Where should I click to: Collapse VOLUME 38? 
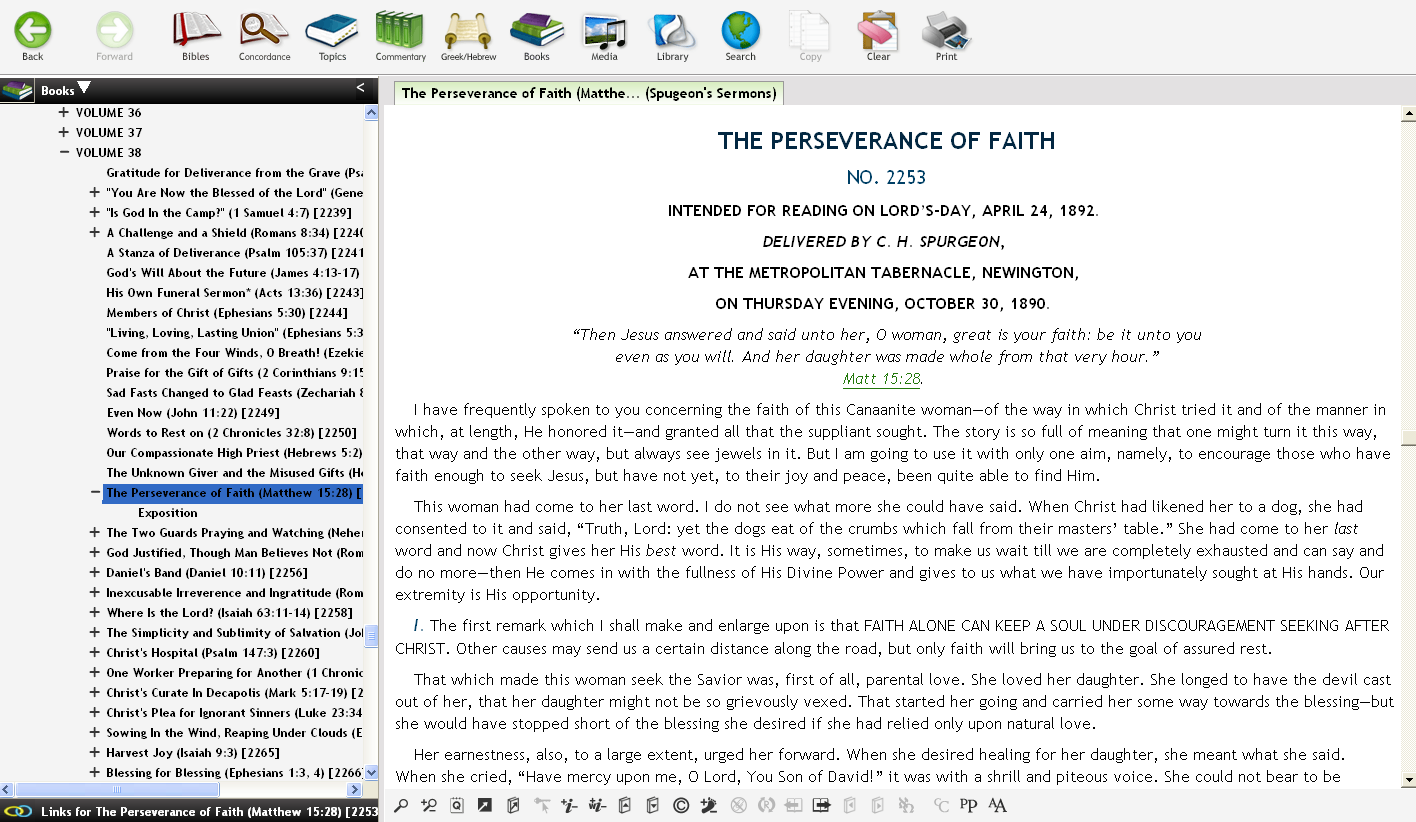click(64, 152)
